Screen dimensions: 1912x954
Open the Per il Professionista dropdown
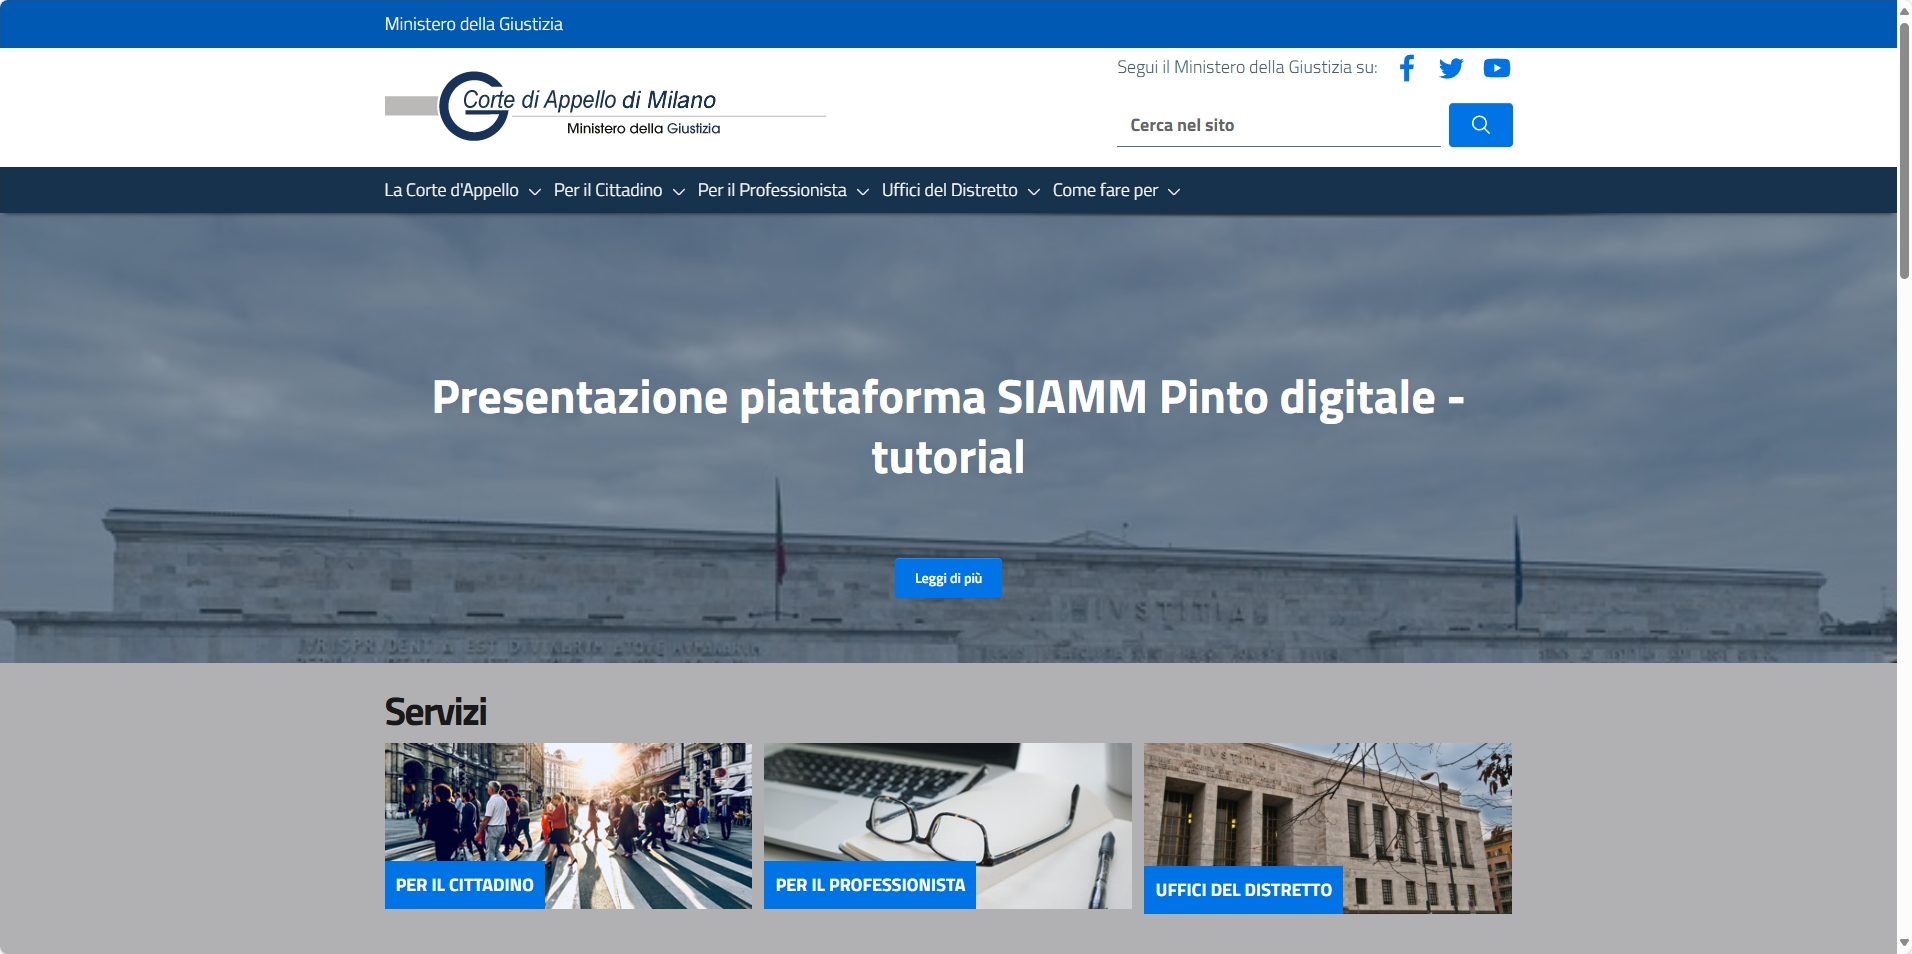click(x=782, y=190)
